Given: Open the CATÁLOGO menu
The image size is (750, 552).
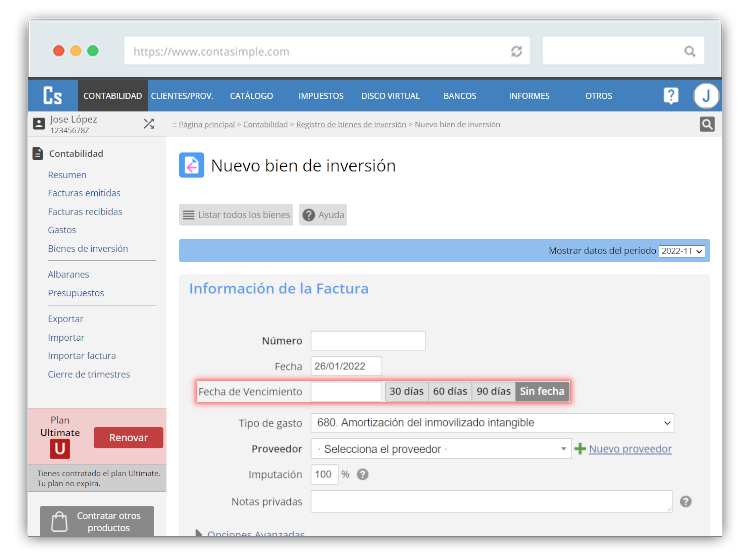Looking at the screenshot, I should point(252,96).
